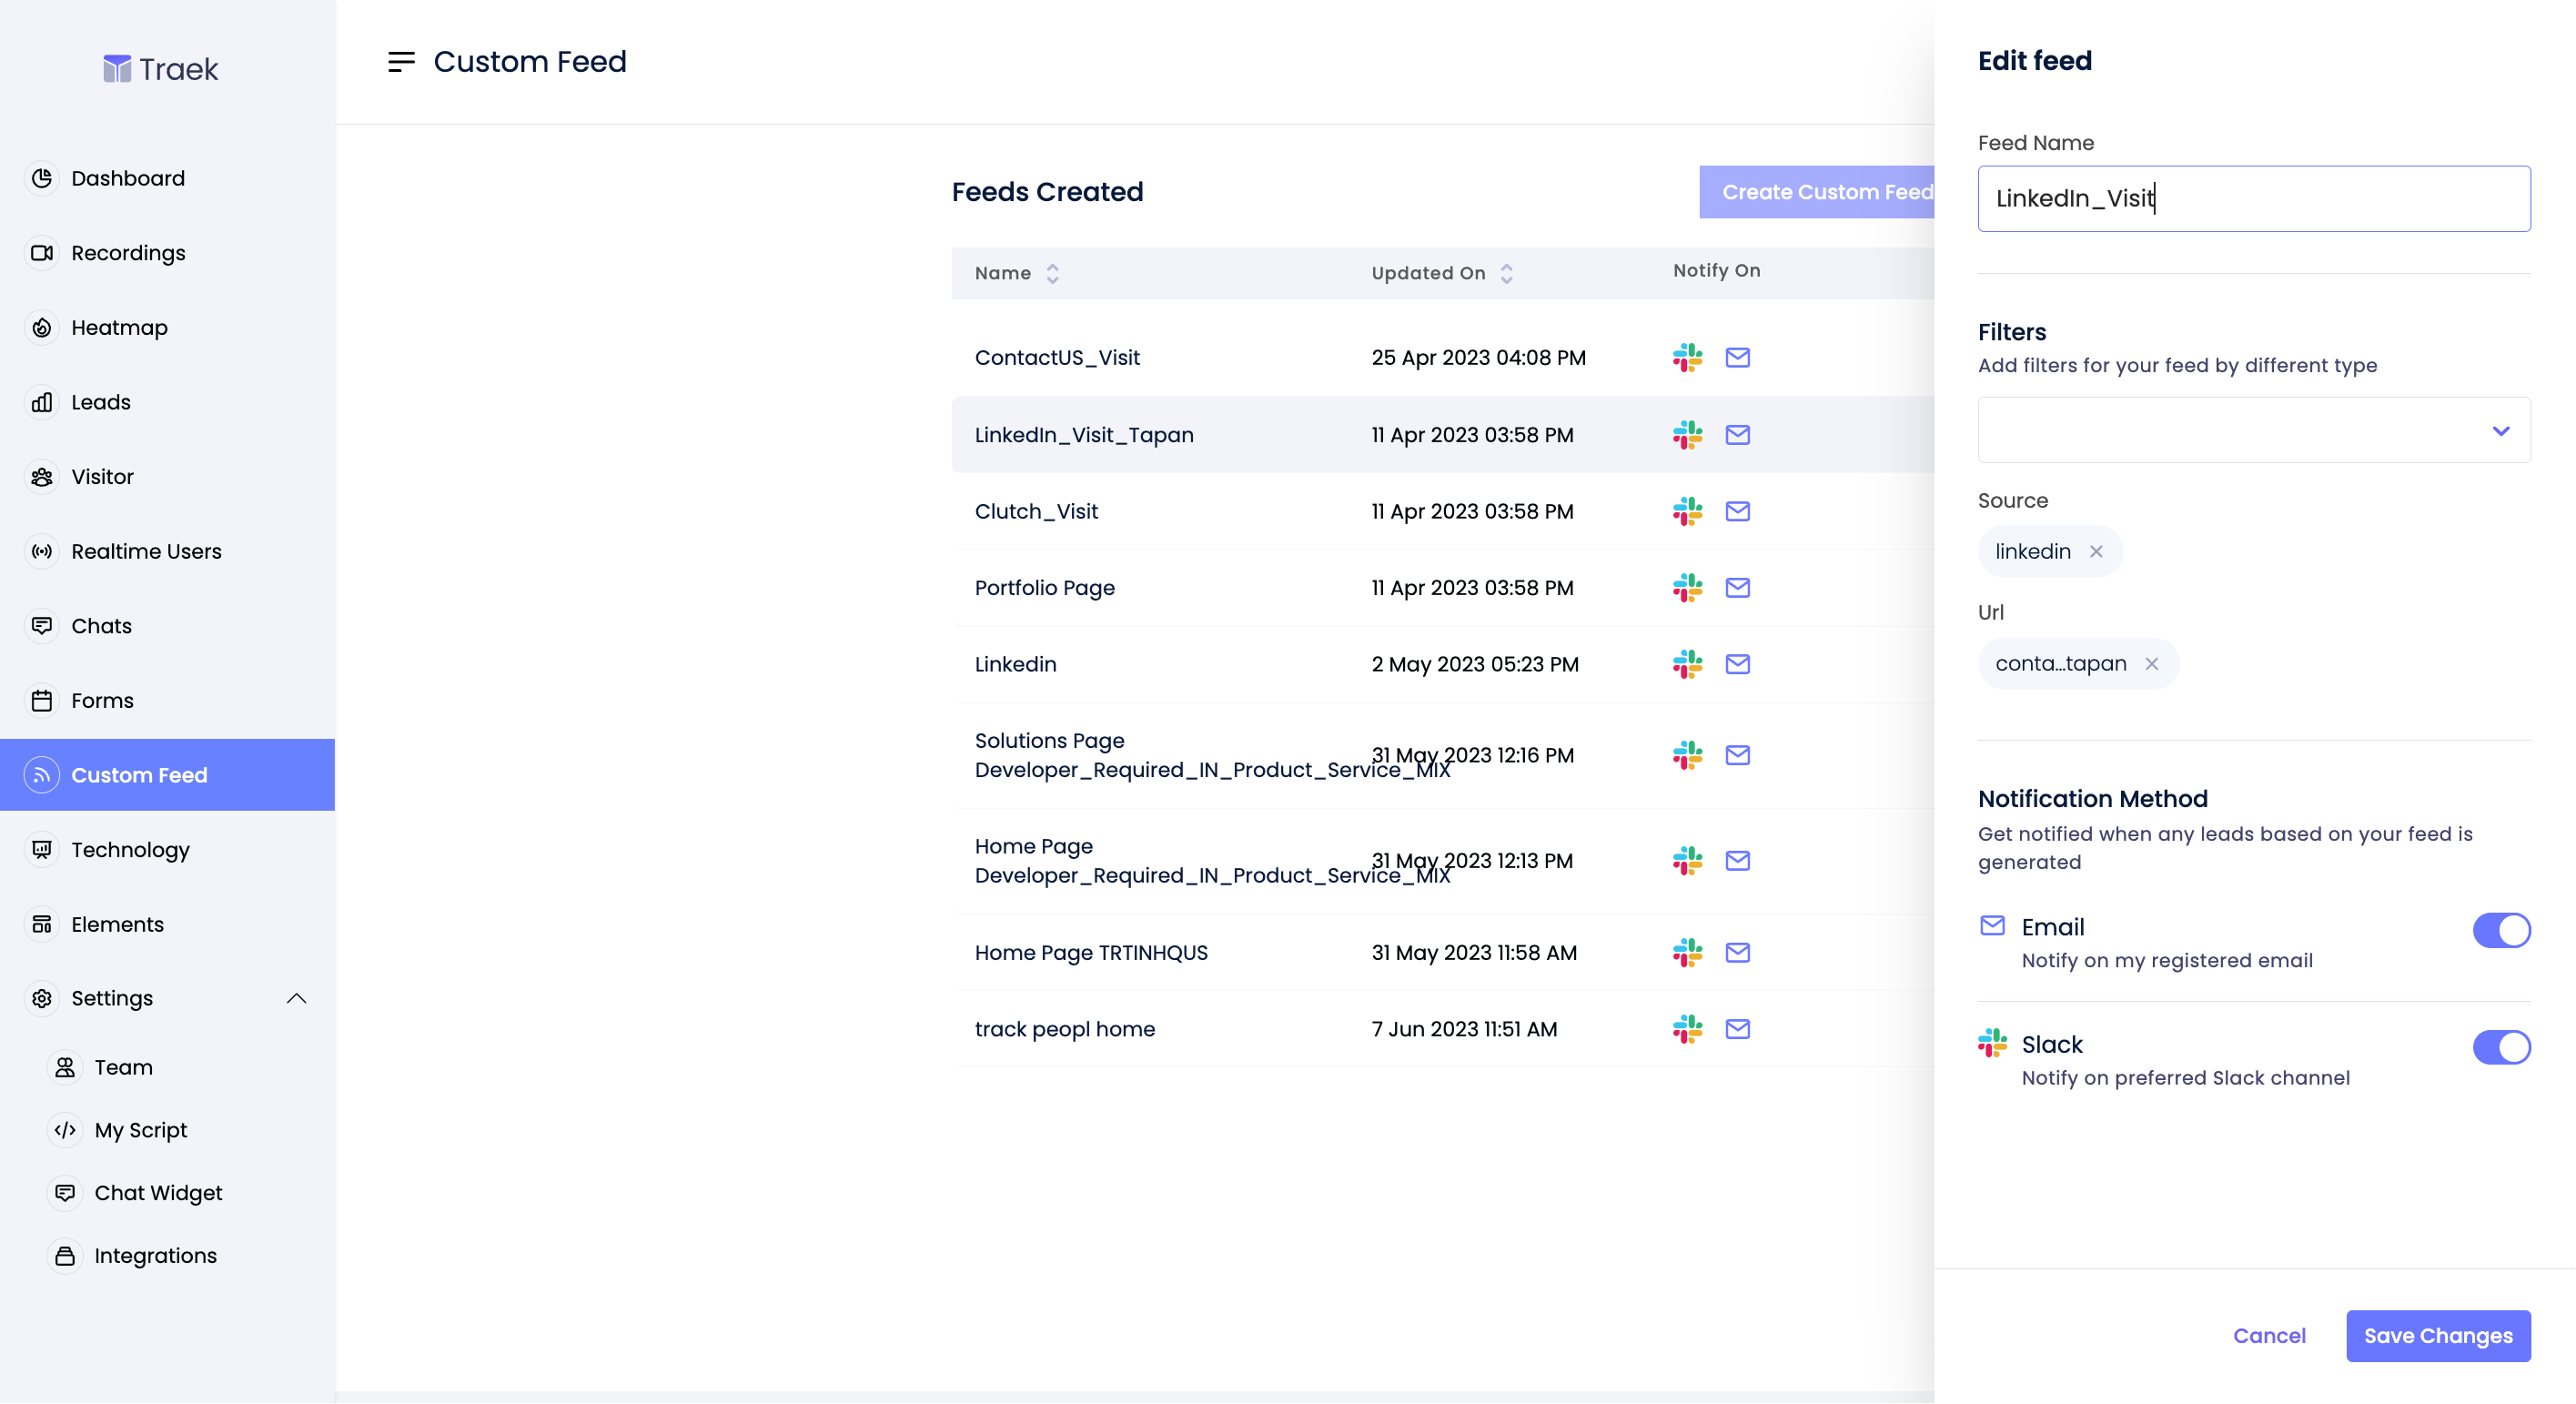Cancel the feed edit
The width and height of the screenshot is (2576, 1404).
pos(2270,1335)
